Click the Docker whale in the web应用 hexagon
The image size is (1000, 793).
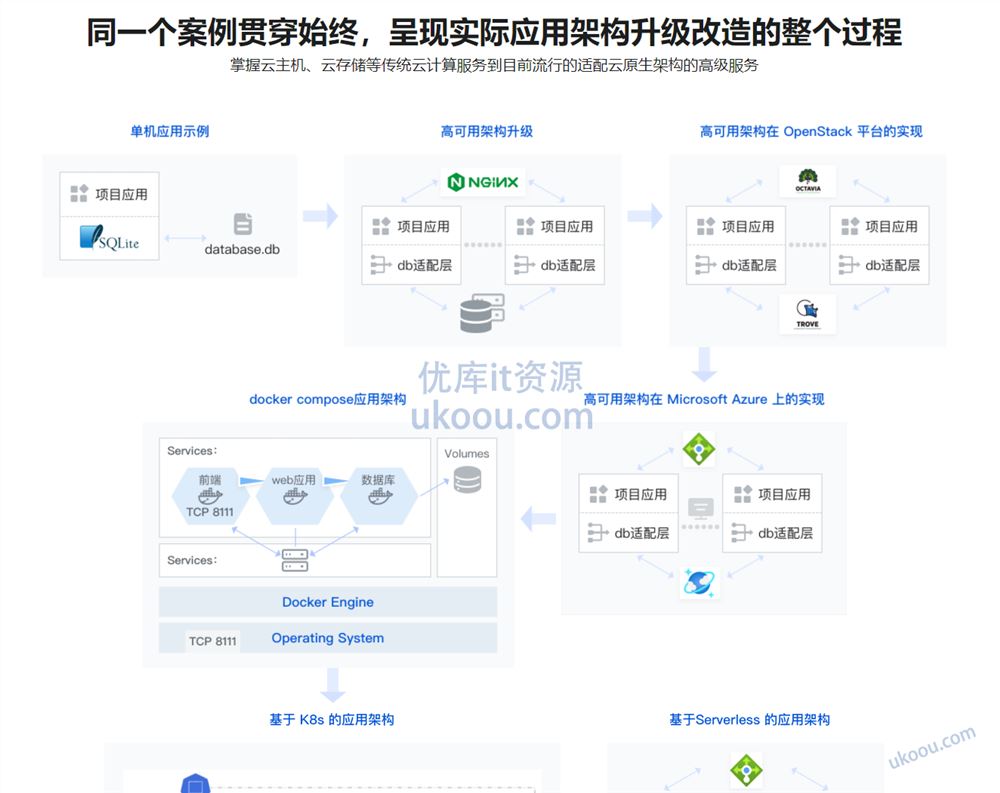click(x=295, y=496)
